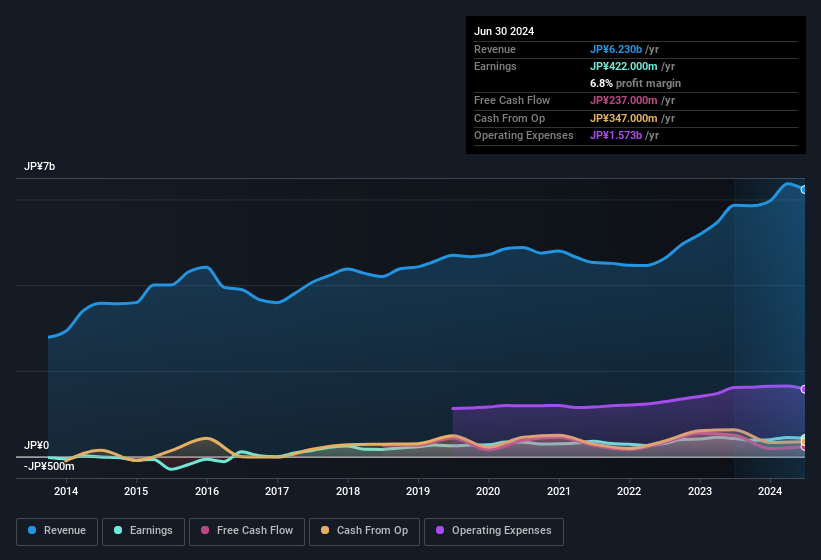Toggle the Free Cash Flow legend button

coord(247,531)
